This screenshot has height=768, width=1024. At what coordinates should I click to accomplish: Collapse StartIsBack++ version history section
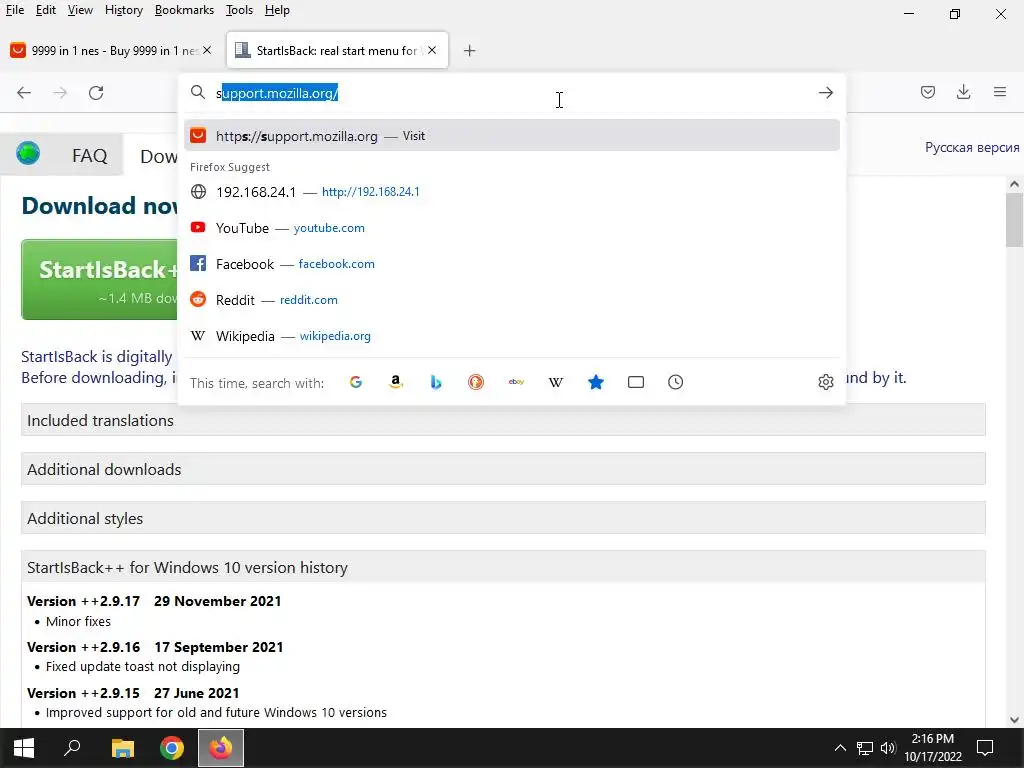tap(503, 567)
